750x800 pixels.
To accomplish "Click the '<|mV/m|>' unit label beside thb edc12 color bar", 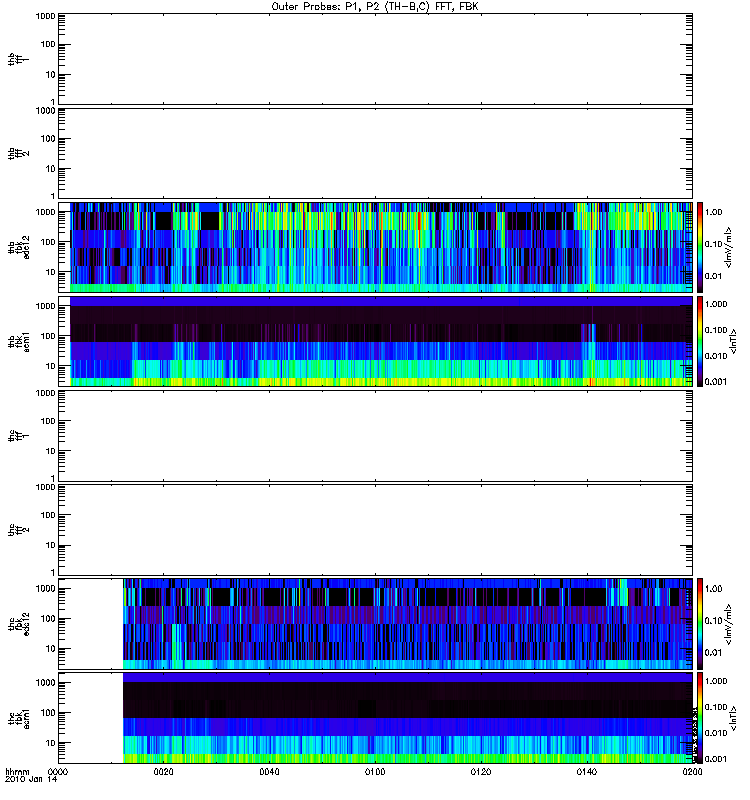I will click(729, 247).
